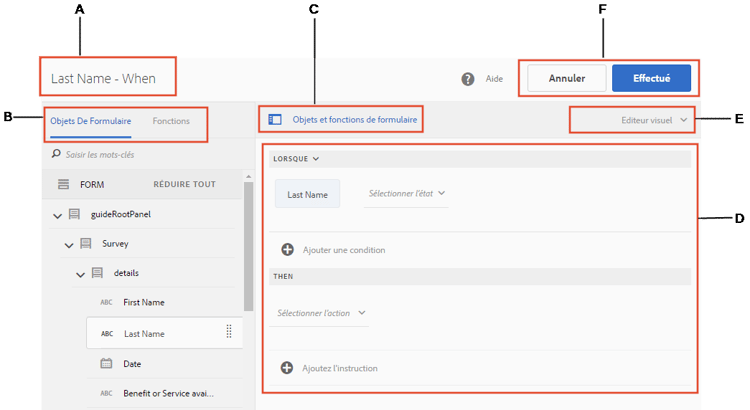Click Objets et fonctions de formulaire toggle text

coord(355,120)
